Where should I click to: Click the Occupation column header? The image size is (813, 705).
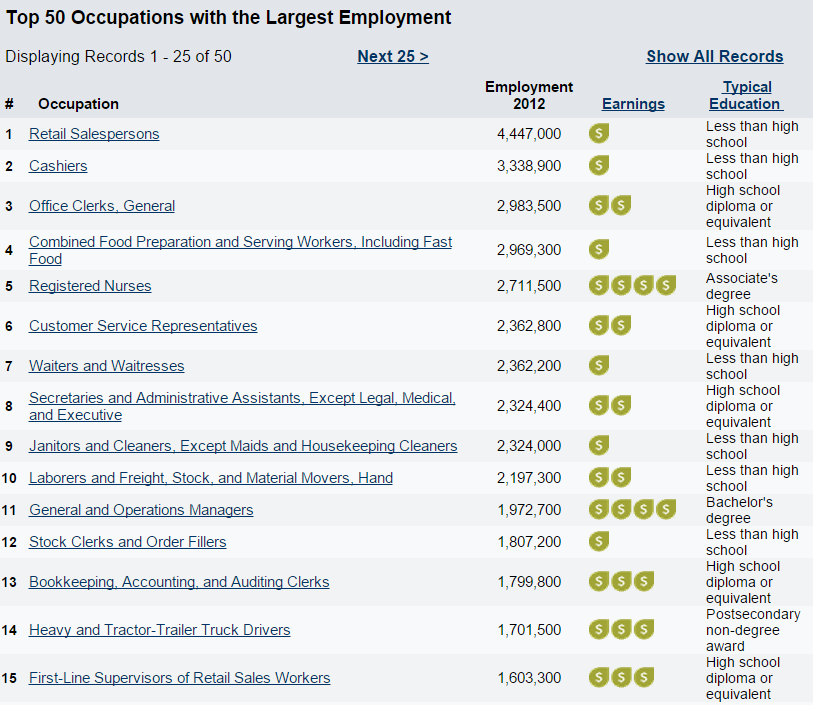pyautogui.click(x=78, y=104)
